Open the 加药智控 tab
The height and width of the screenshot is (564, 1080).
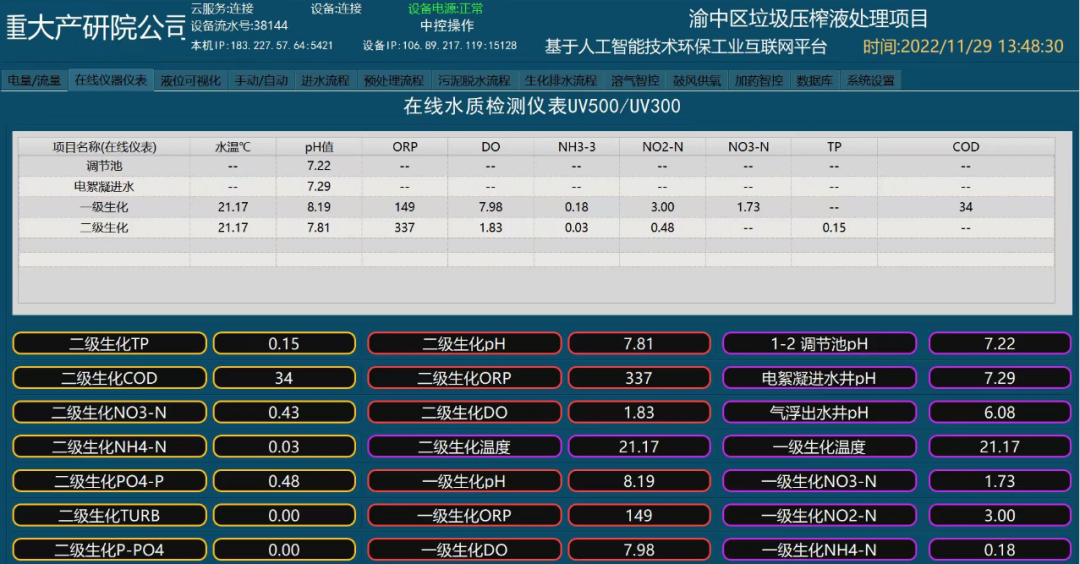pos(758,80)
